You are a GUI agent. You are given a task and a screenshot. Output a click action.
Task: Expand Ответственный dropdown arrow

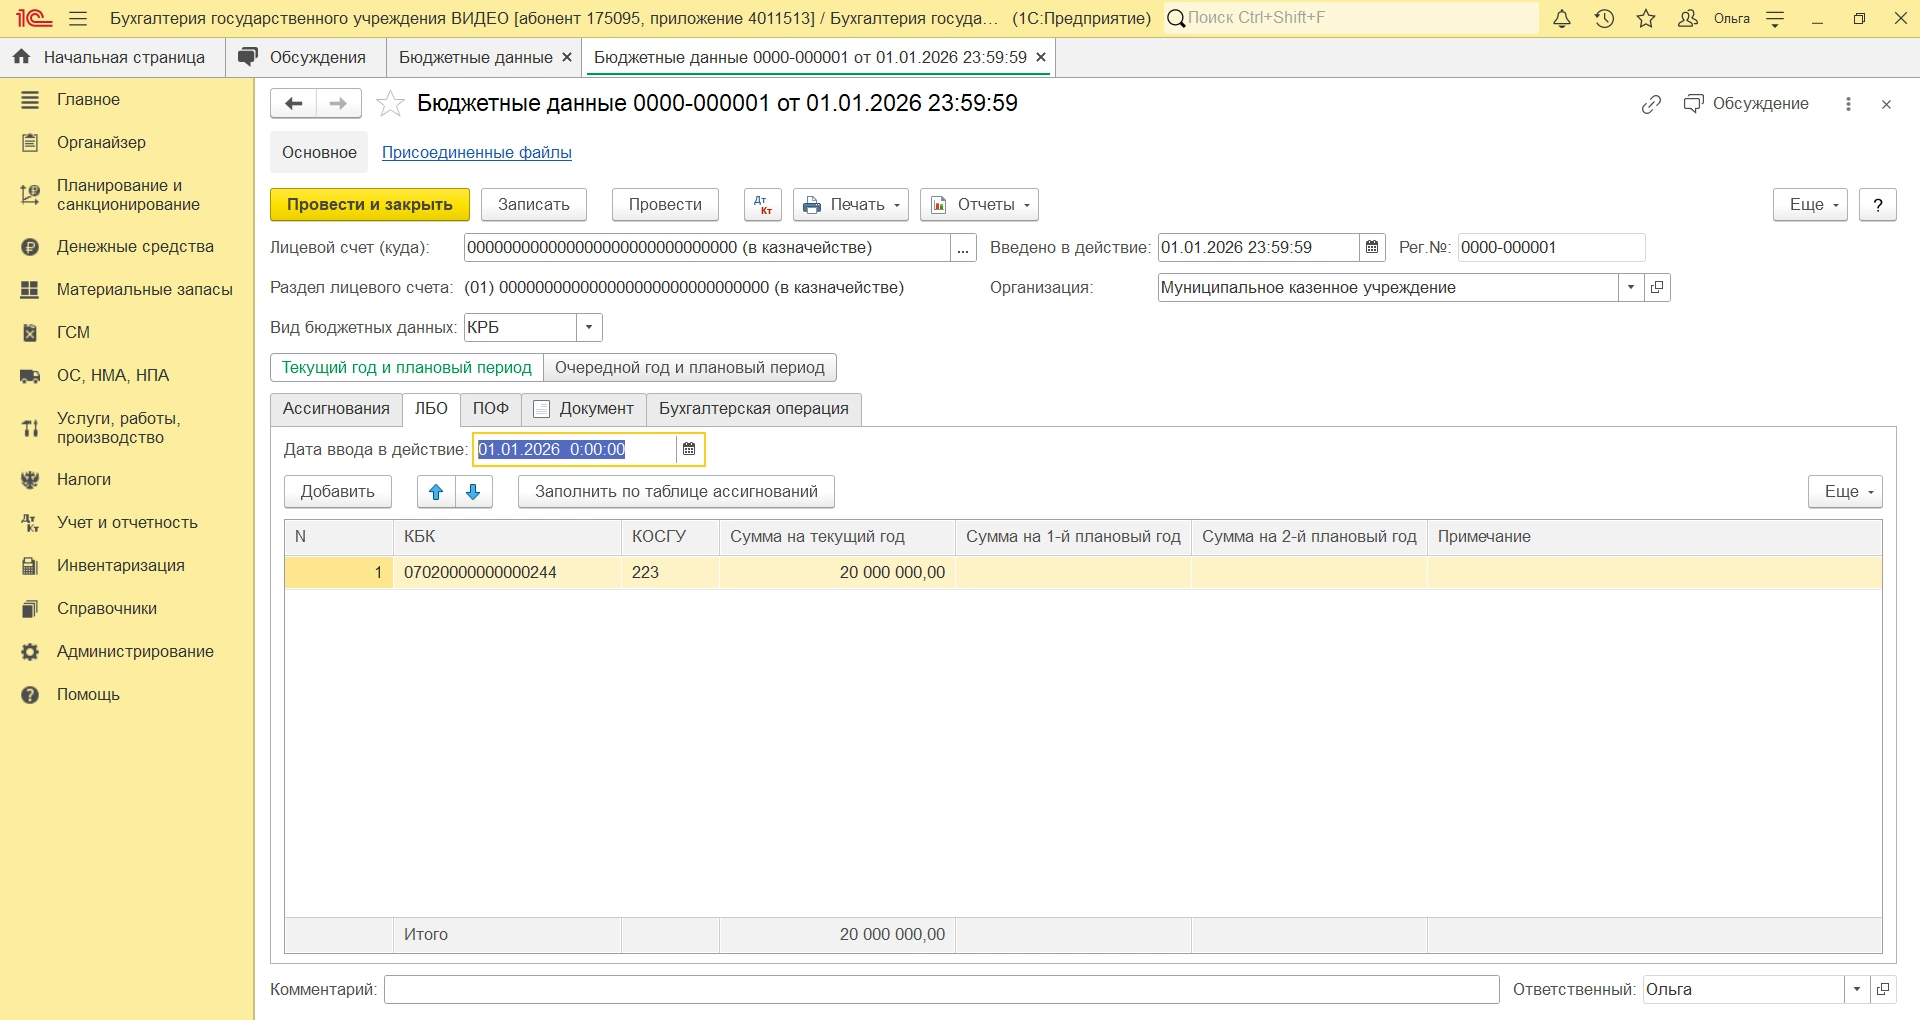coord(1857,990)
